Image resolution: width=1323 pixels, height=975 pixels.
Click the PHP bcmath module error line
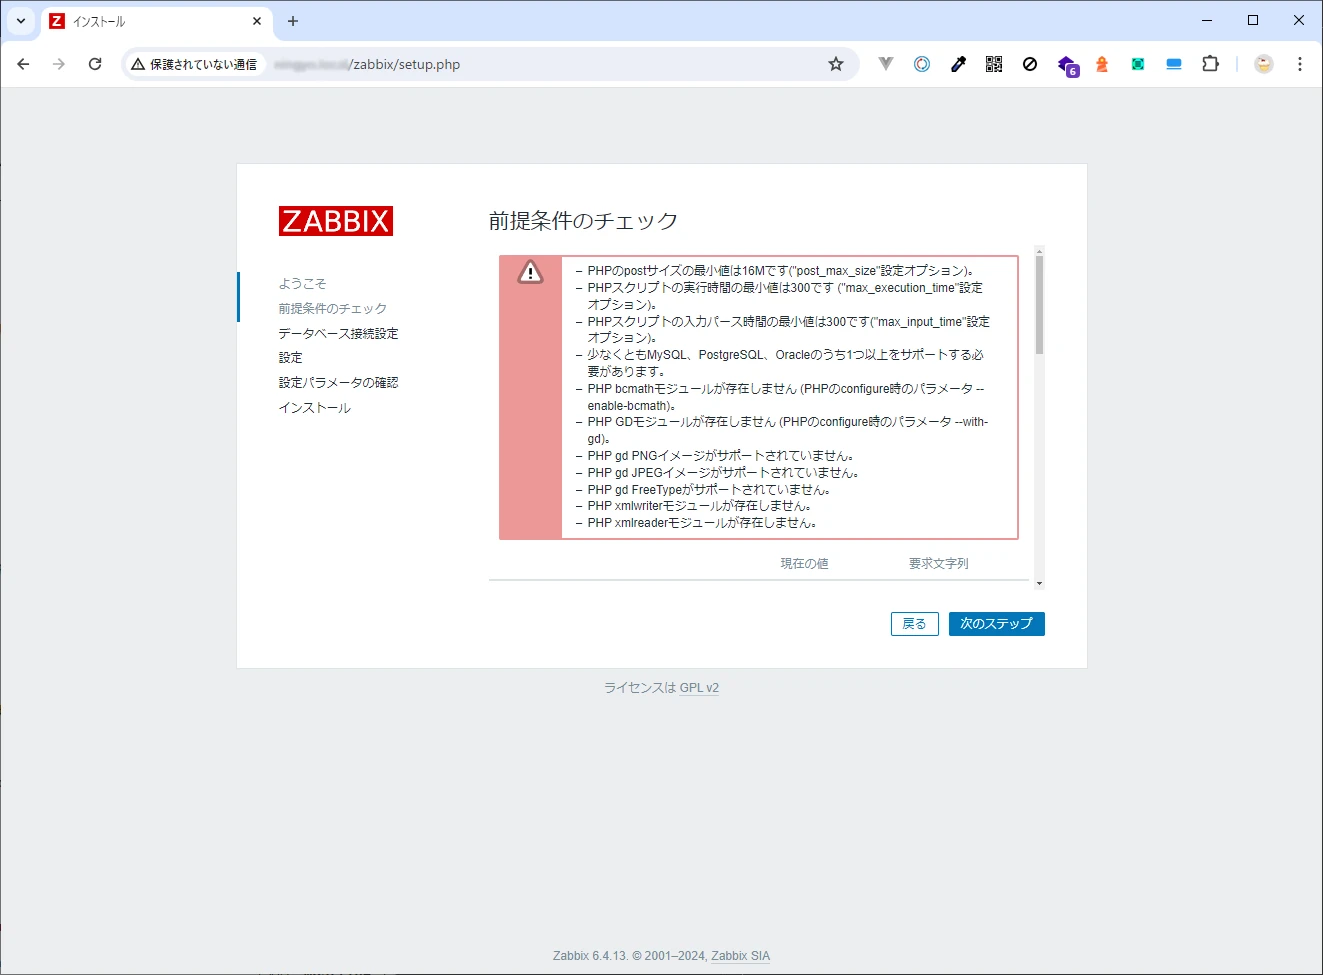(785, 397)
